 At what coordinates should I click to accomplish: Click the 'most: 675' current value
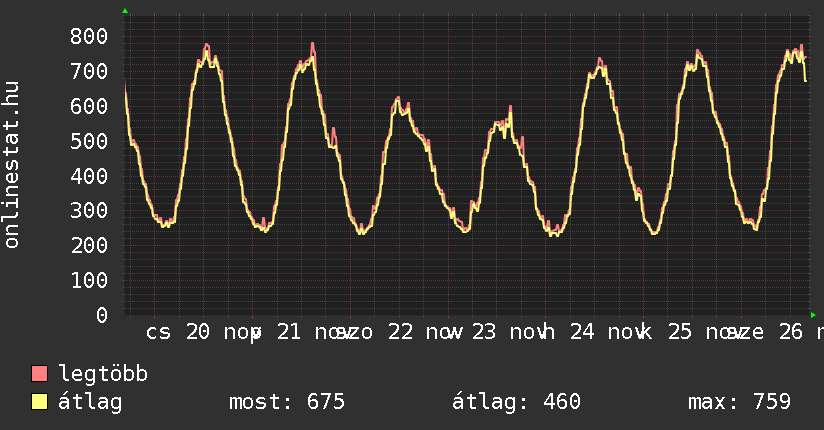coord(287,402)
